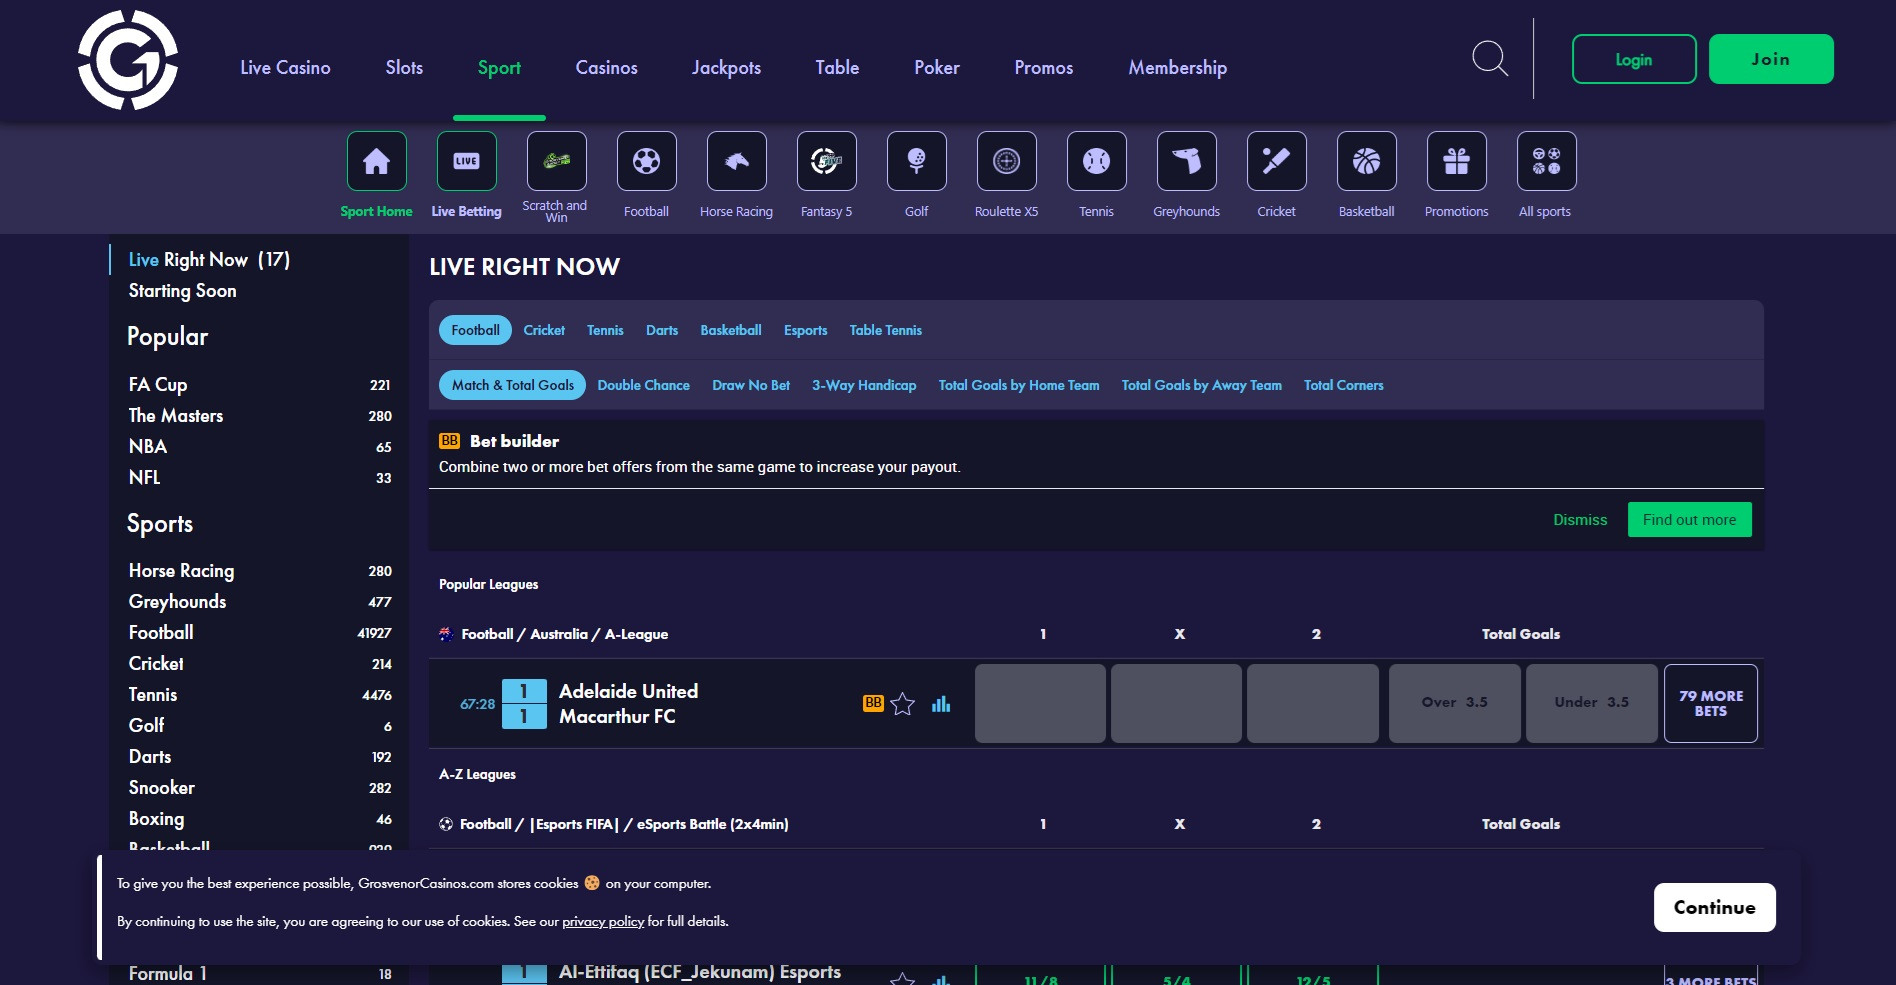Open the Esports live tab
The width and height of the screenshot is (1896, 985).
pyautogui.click(x=805, y=330)
